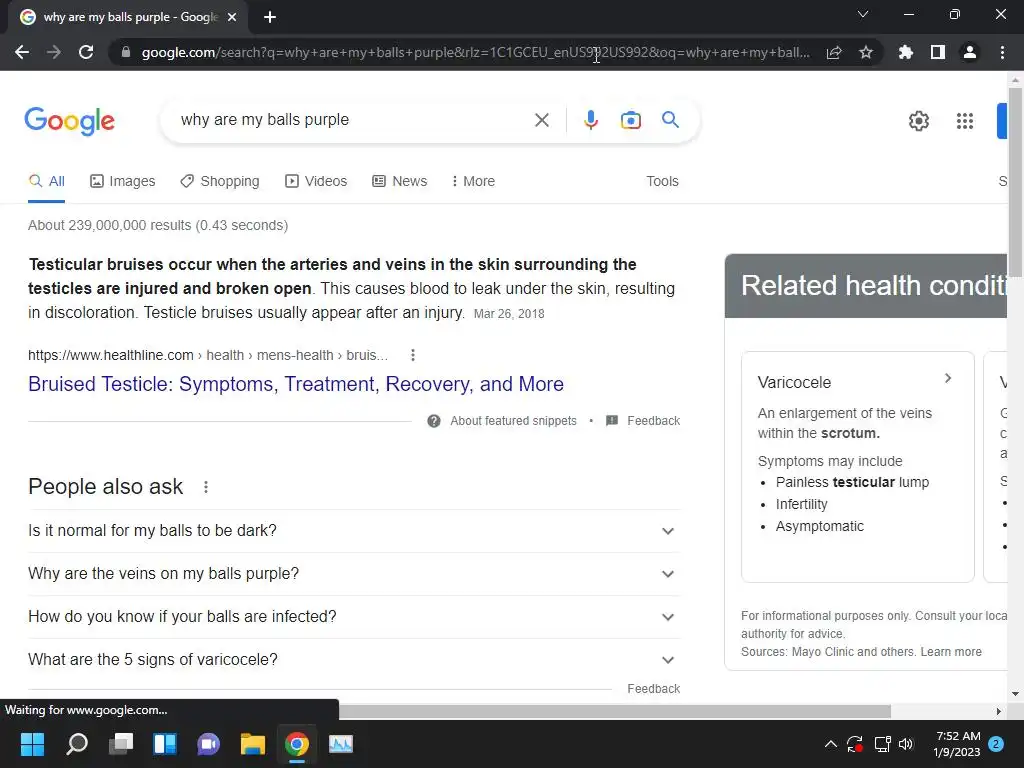
Task: Open the Extensions puzzle icon
Action: pyautogui.click(x=906, y=52)
